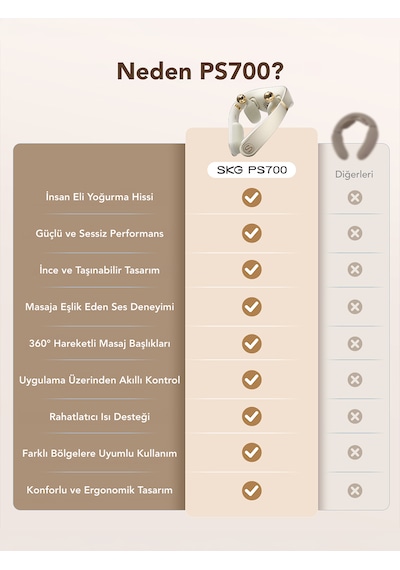Image resolution: width=400 pixels, height=570 pixels.
Task: Click the Diğerleri column header
Action: click(354, 174)
